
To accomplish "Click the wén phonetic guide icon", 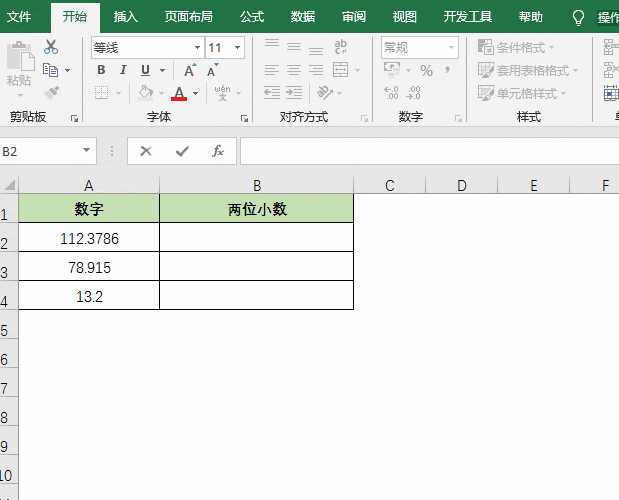I will pyautogui.click(x=223, y=93).
